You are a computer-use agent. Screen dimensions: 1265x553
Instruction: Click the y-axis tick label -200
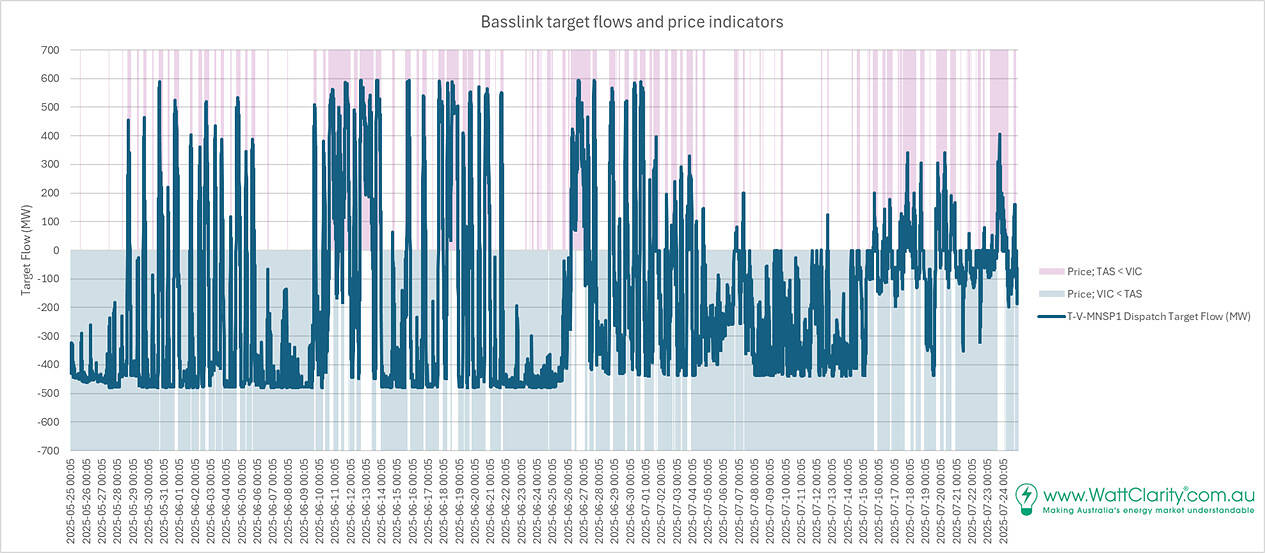tap(49, 307)
